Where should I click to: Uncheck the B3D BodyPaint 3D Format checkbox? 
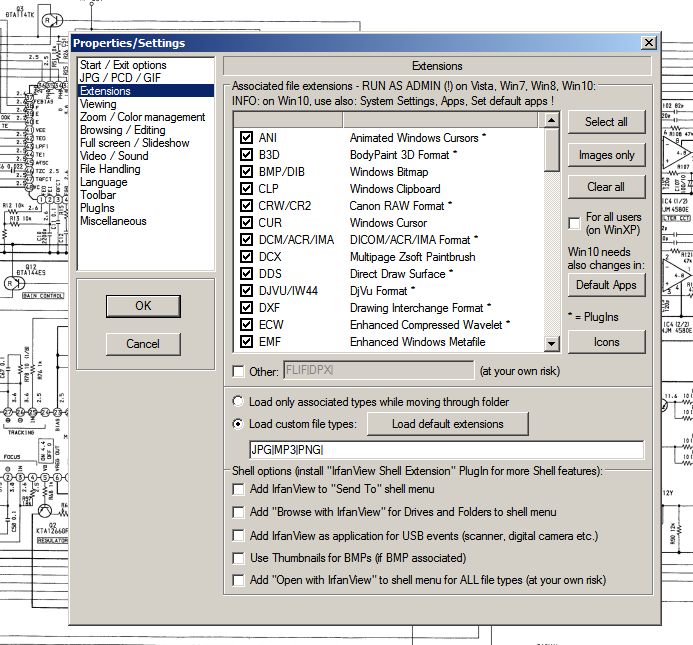pyautogui.click(x=246, y=155)
